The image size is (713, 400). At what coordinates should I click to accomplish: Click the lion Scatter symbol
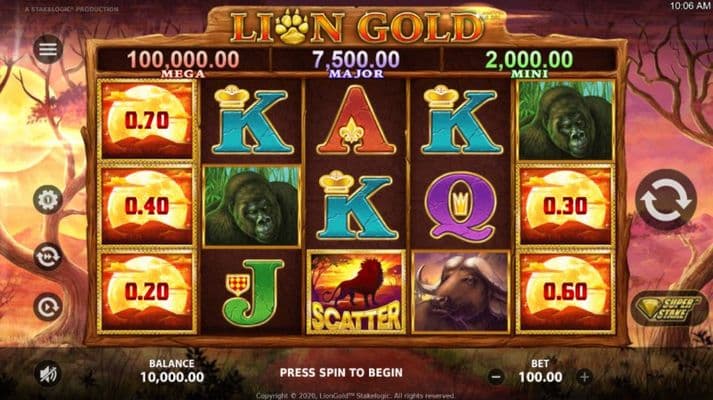tap(356, 292)
